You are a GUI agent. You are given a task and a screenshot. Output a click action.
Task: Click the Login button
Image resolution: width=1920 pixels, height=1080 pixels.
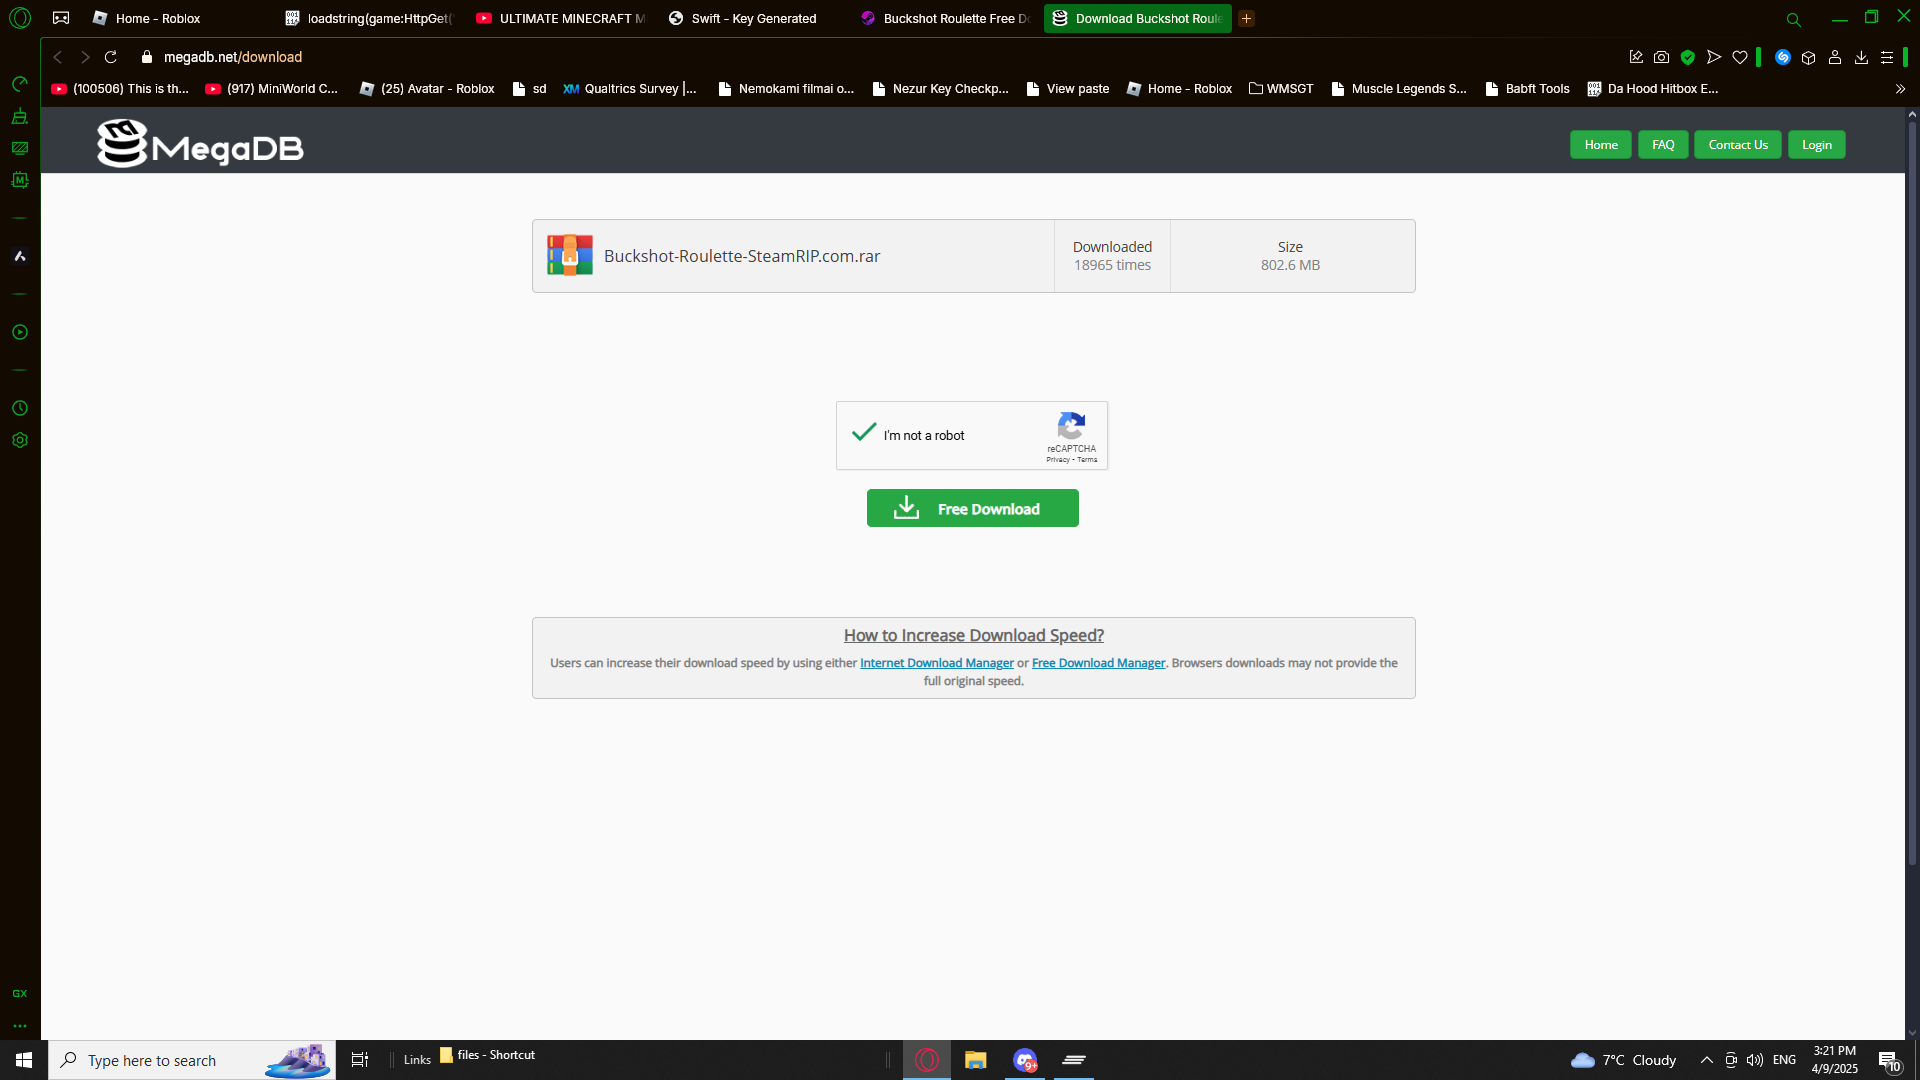tap(1817, 145)
